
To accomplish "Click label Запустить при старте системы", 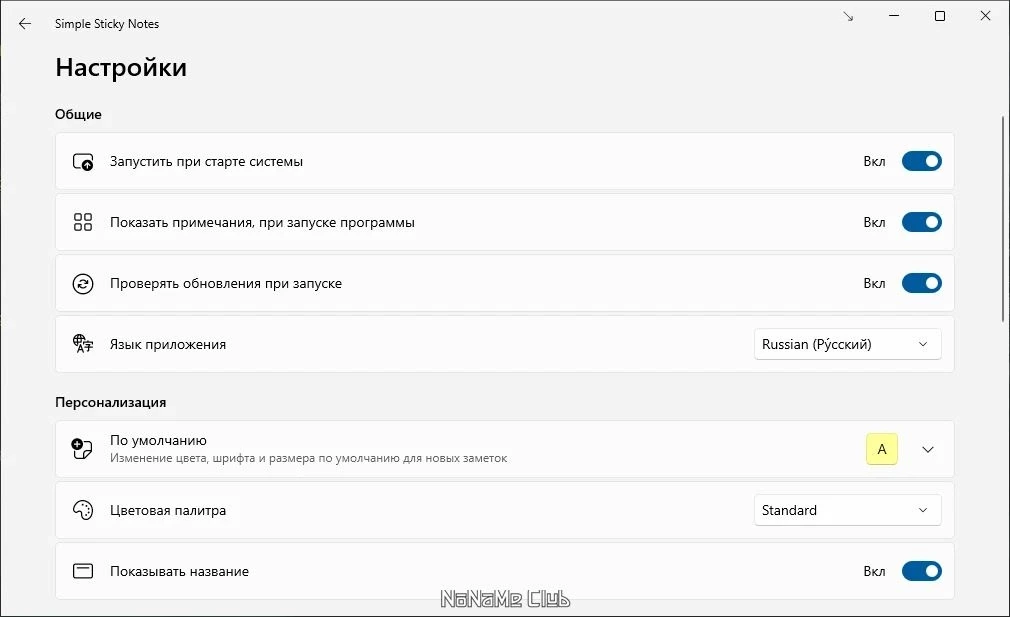I will [x=206, y=162].
